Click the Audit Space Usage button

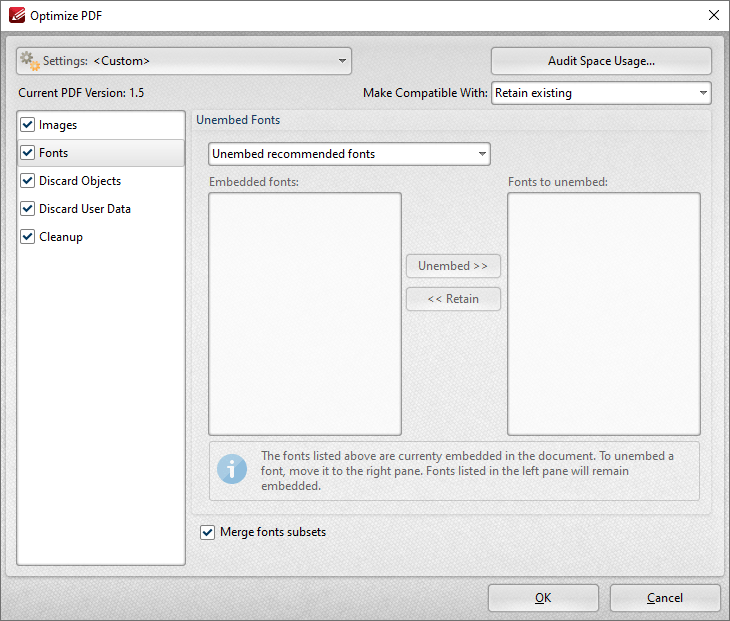click(601, 61)
